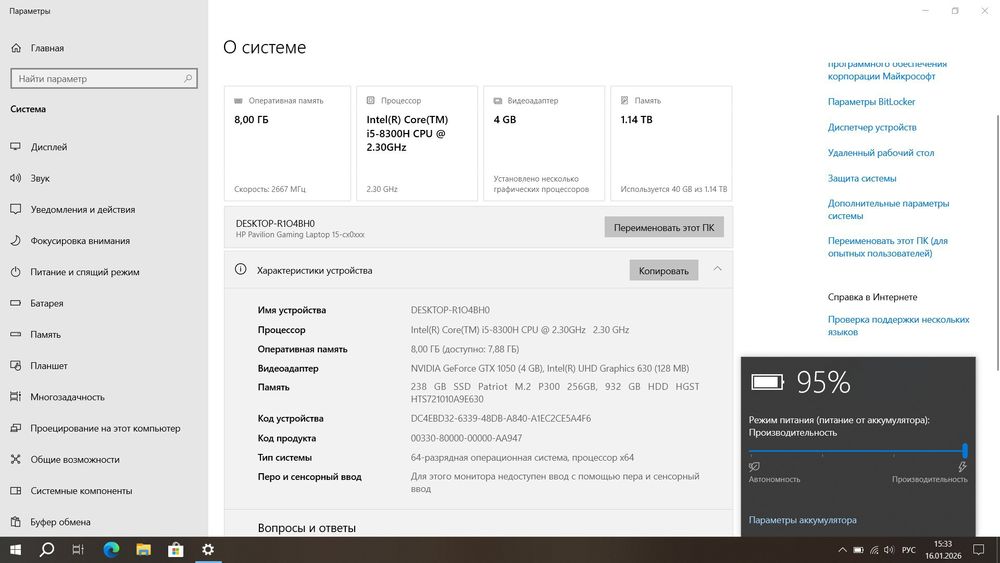Switch the РУС input language

pyautogui.click(x=909, y=550)
